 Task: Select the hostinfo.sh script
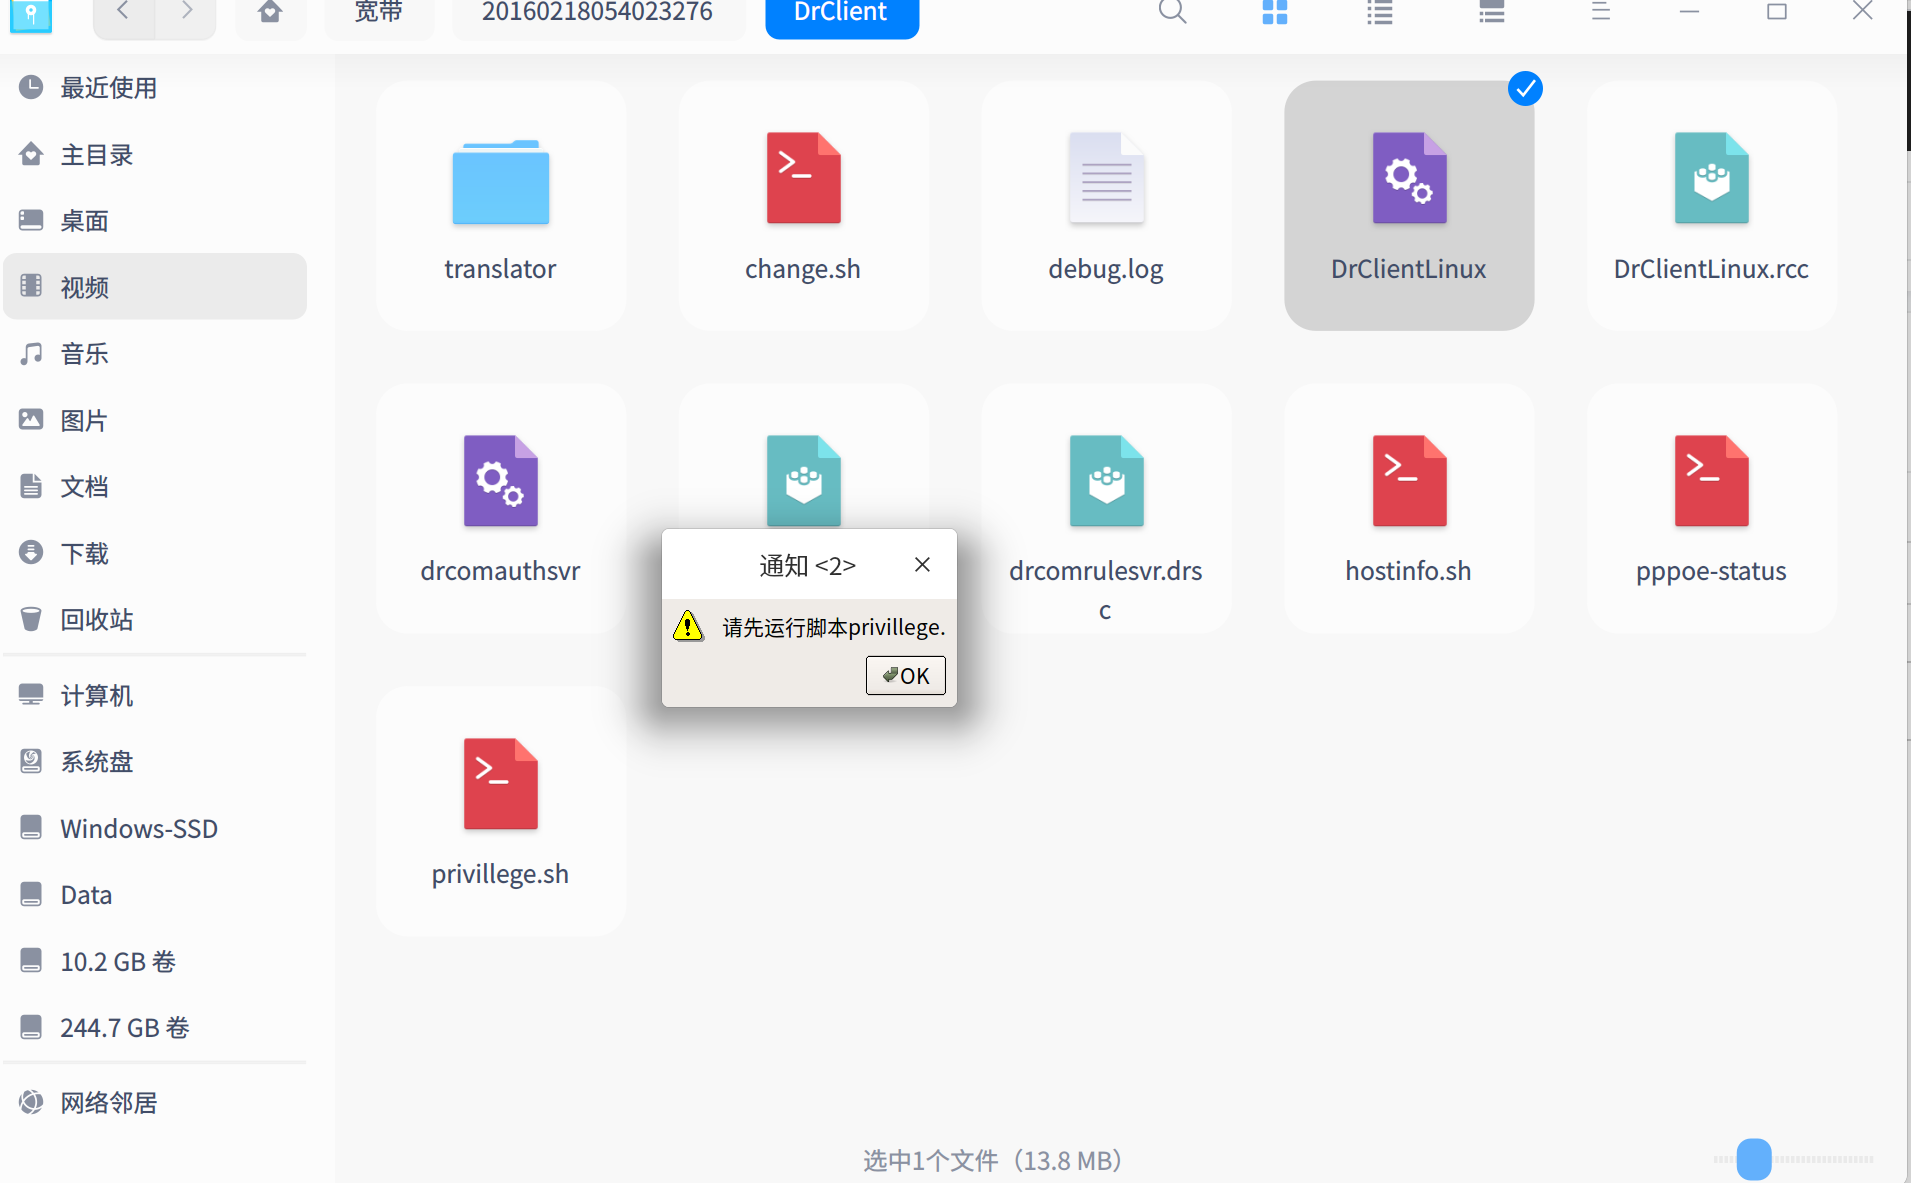tap(1409, 508)
